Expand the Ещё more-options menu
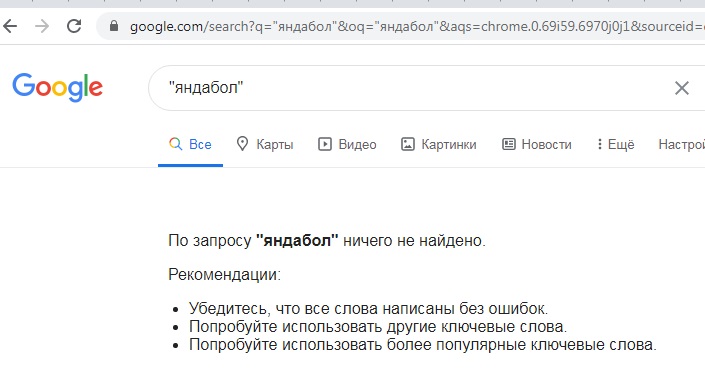Viewport: 705px width, 372px height. pyautogui.click(x=615, y=144)
